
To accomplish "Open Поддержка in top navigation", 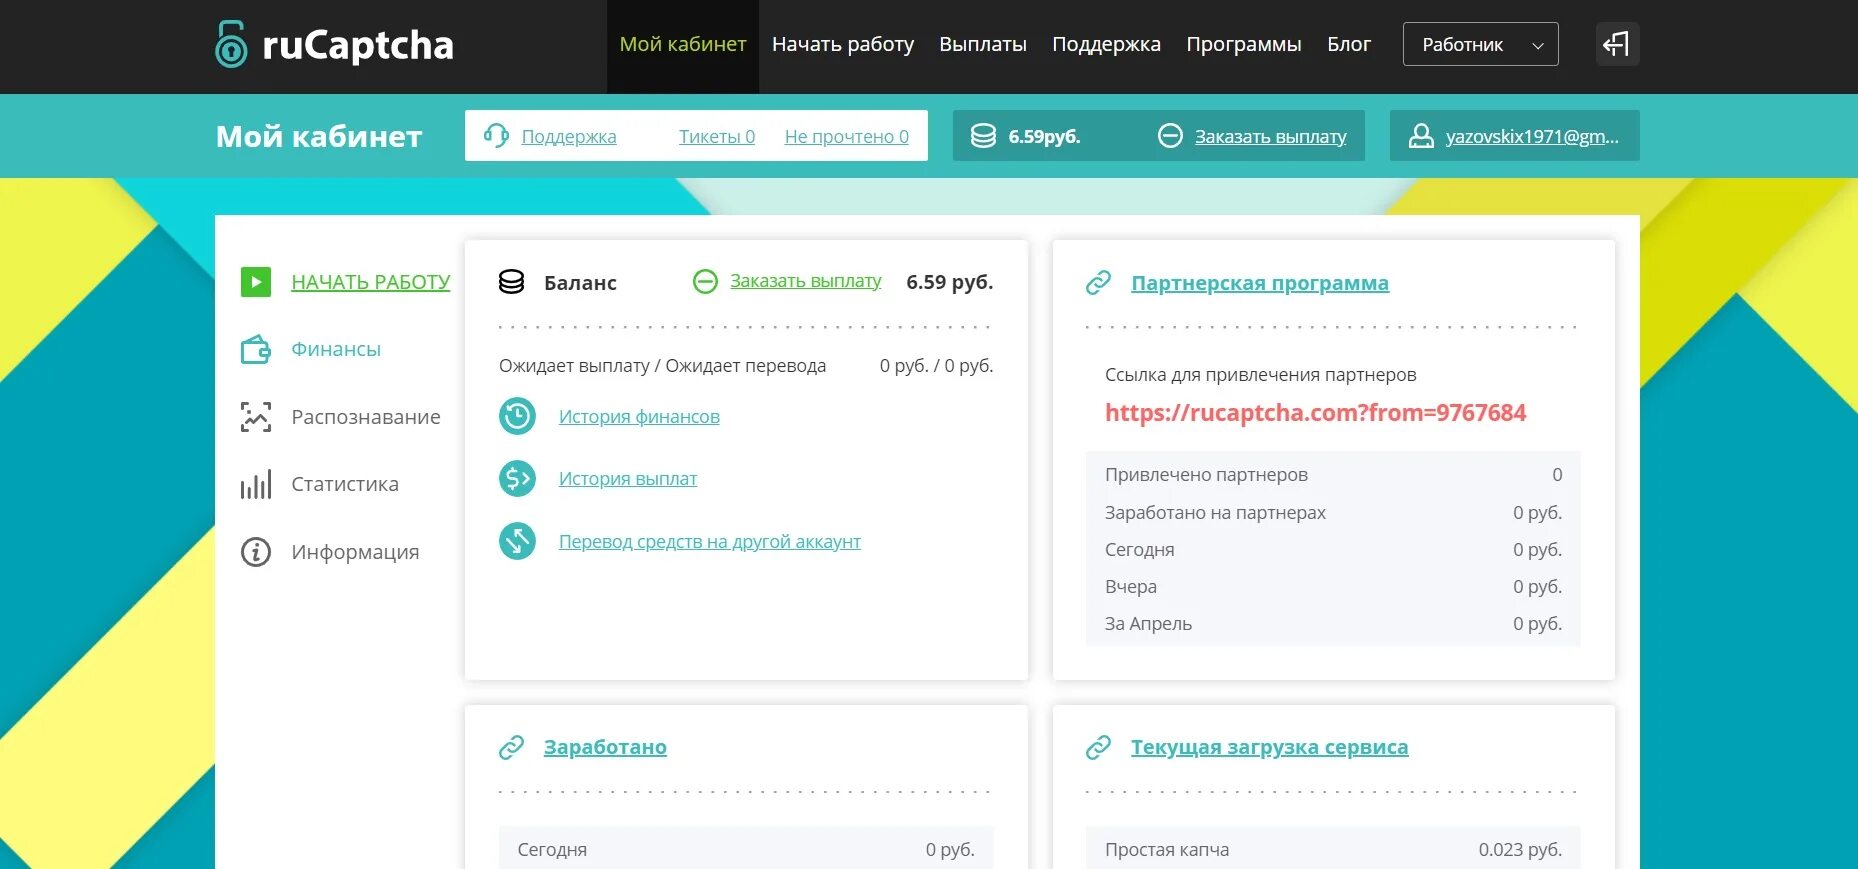I will pyautogui.click(x=1106, y=44).
